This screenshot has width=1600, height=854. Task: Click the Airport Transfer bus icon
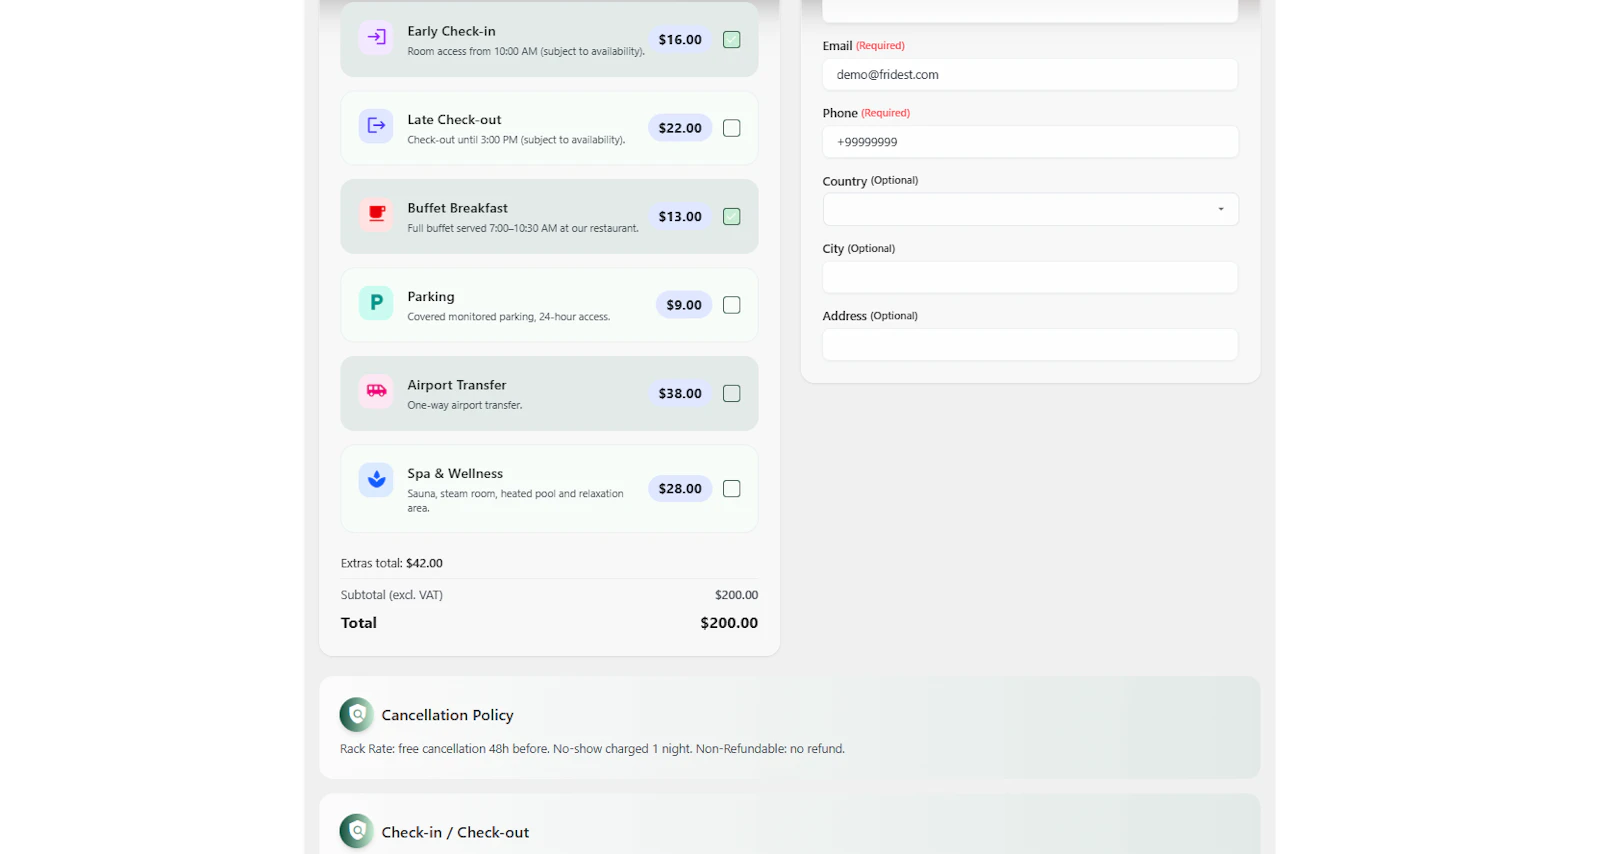[376, 391]
